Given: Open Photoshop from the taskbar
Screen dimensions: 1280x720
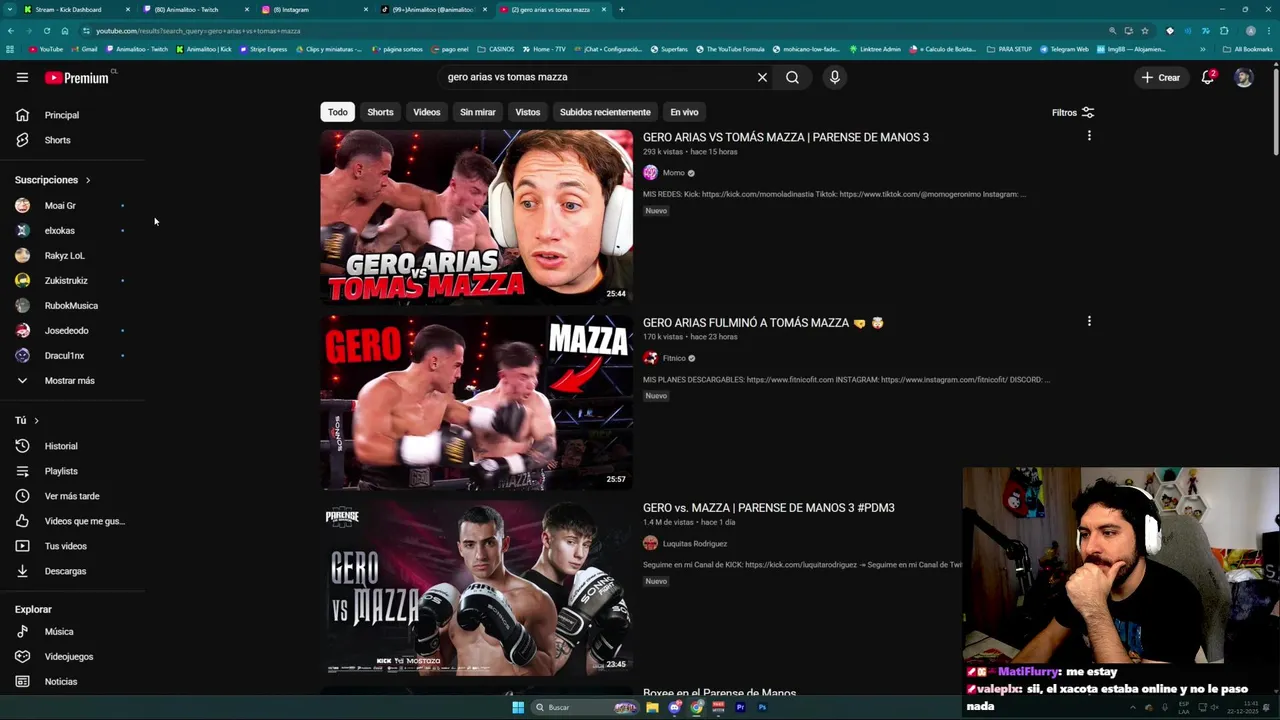Looking at the screenshot, I should [762, 707].
